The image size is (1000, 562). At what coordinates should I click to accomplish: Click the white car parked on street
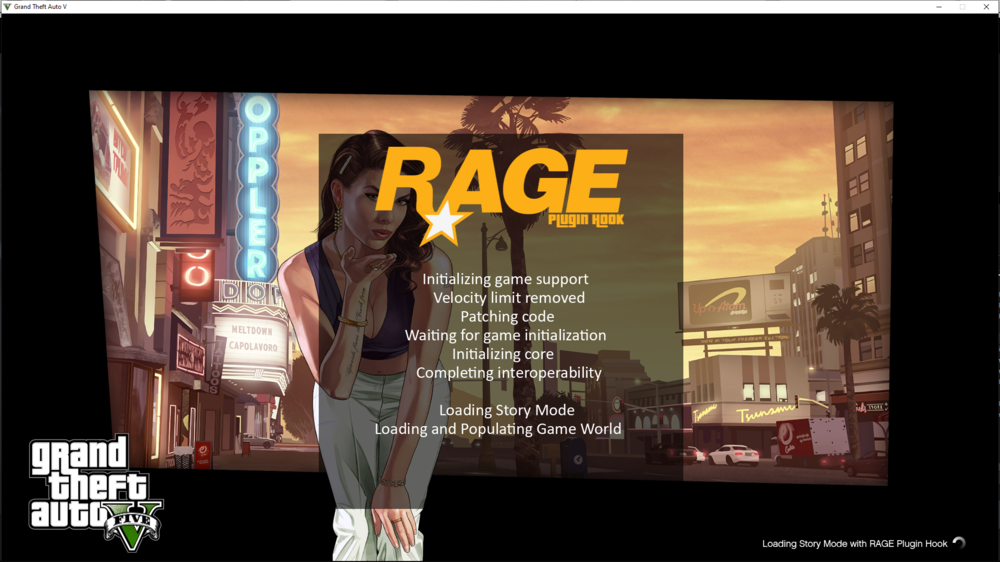[733, 455]
